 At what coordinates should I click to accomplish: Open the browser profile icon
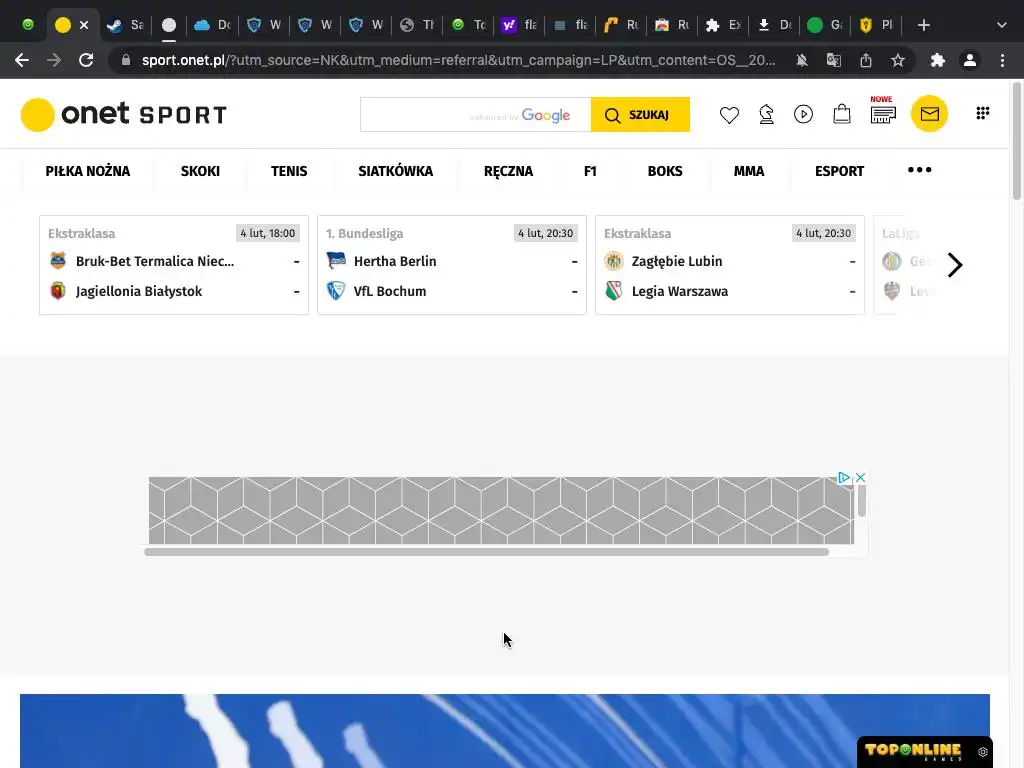click(x=970, y=60)
